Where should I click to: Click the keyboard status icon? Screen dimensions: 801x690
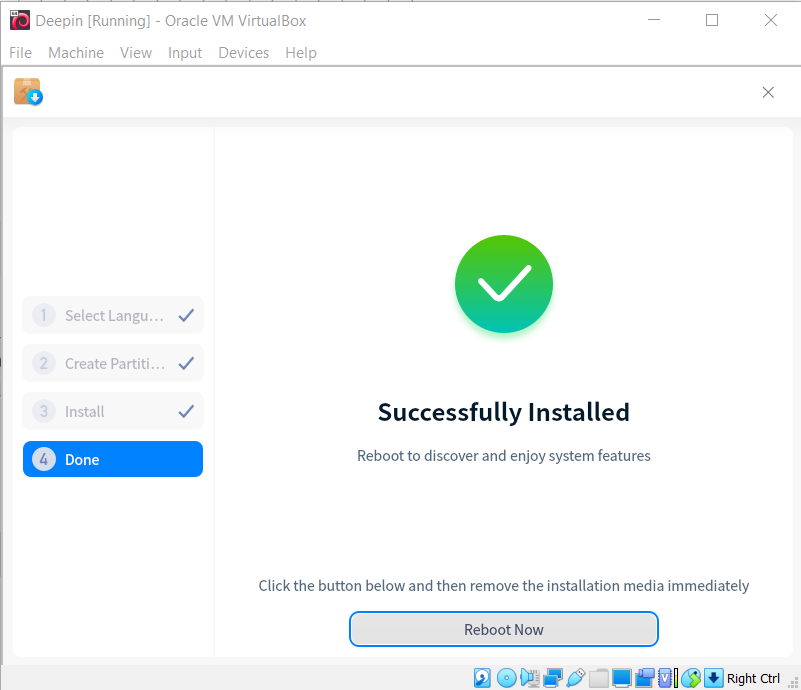tap(713, 678)
